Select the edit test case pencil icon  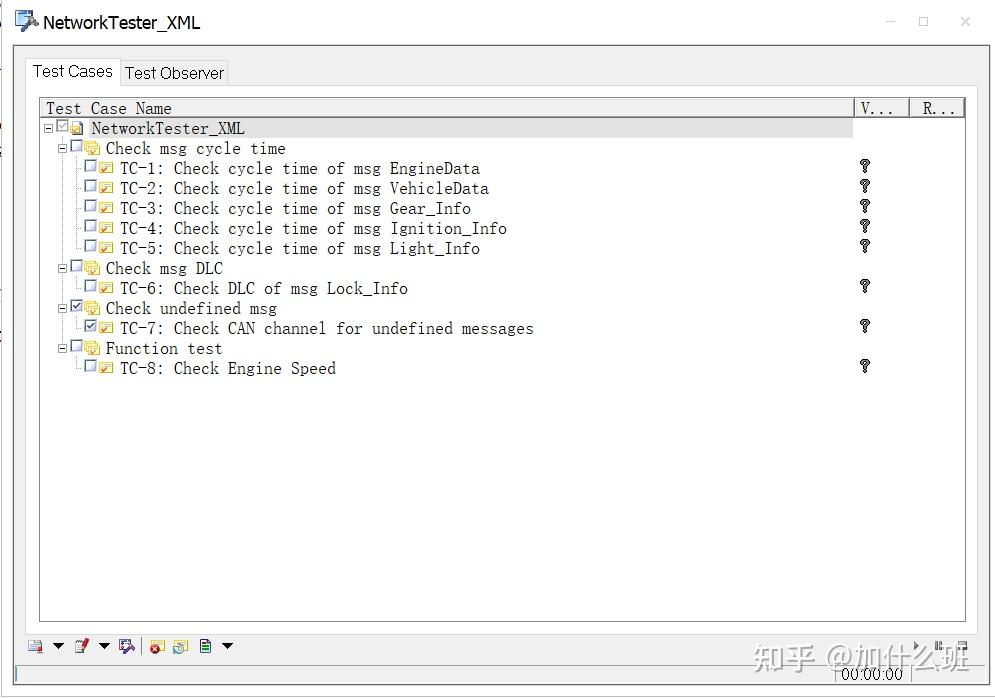[x=83, y=646]
